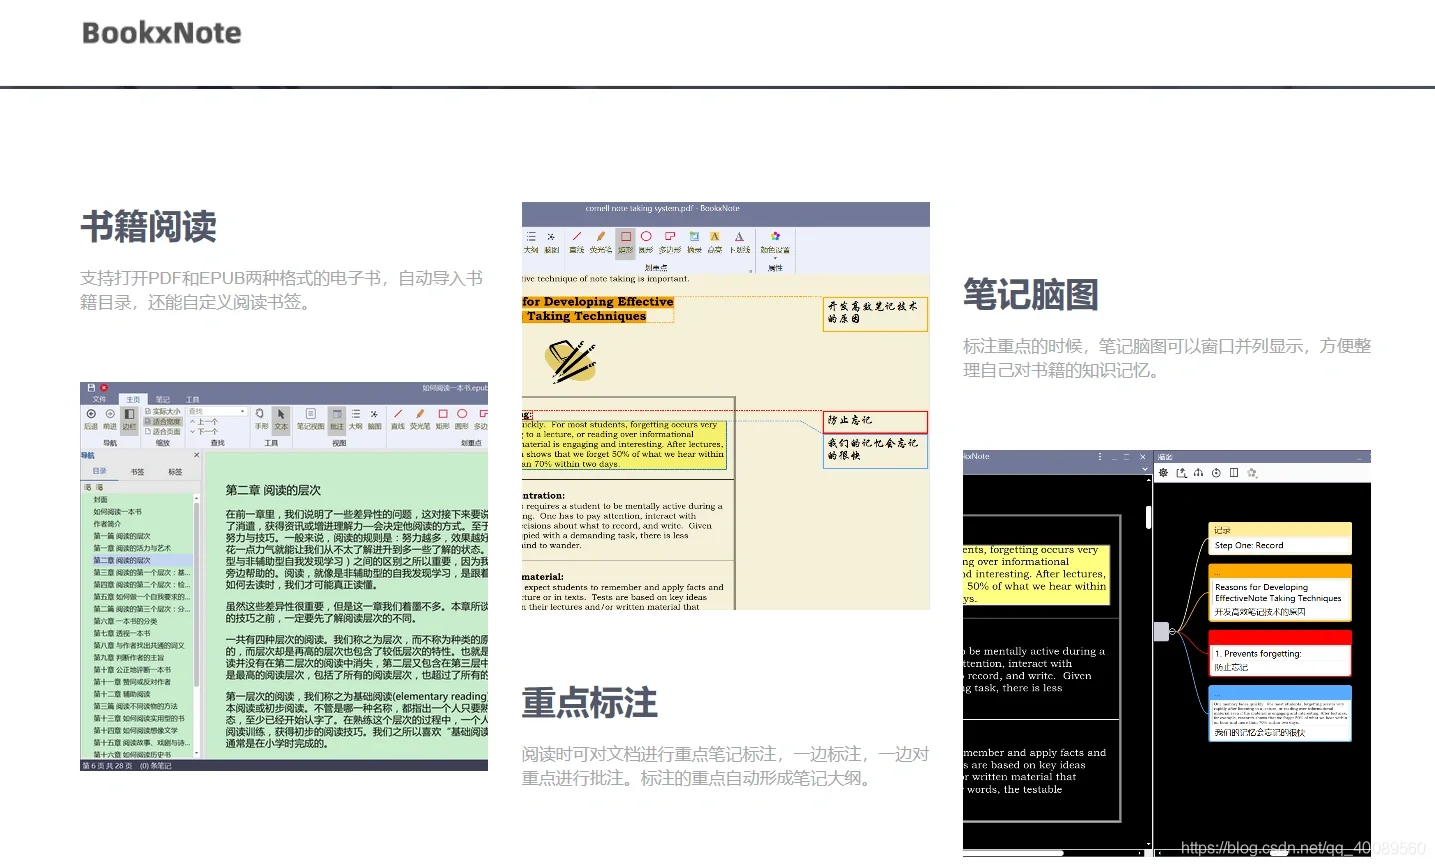The image size is (1435, 867).
Task: Click the 大纲 outline icon in epub reader
Action: point(355,419)
